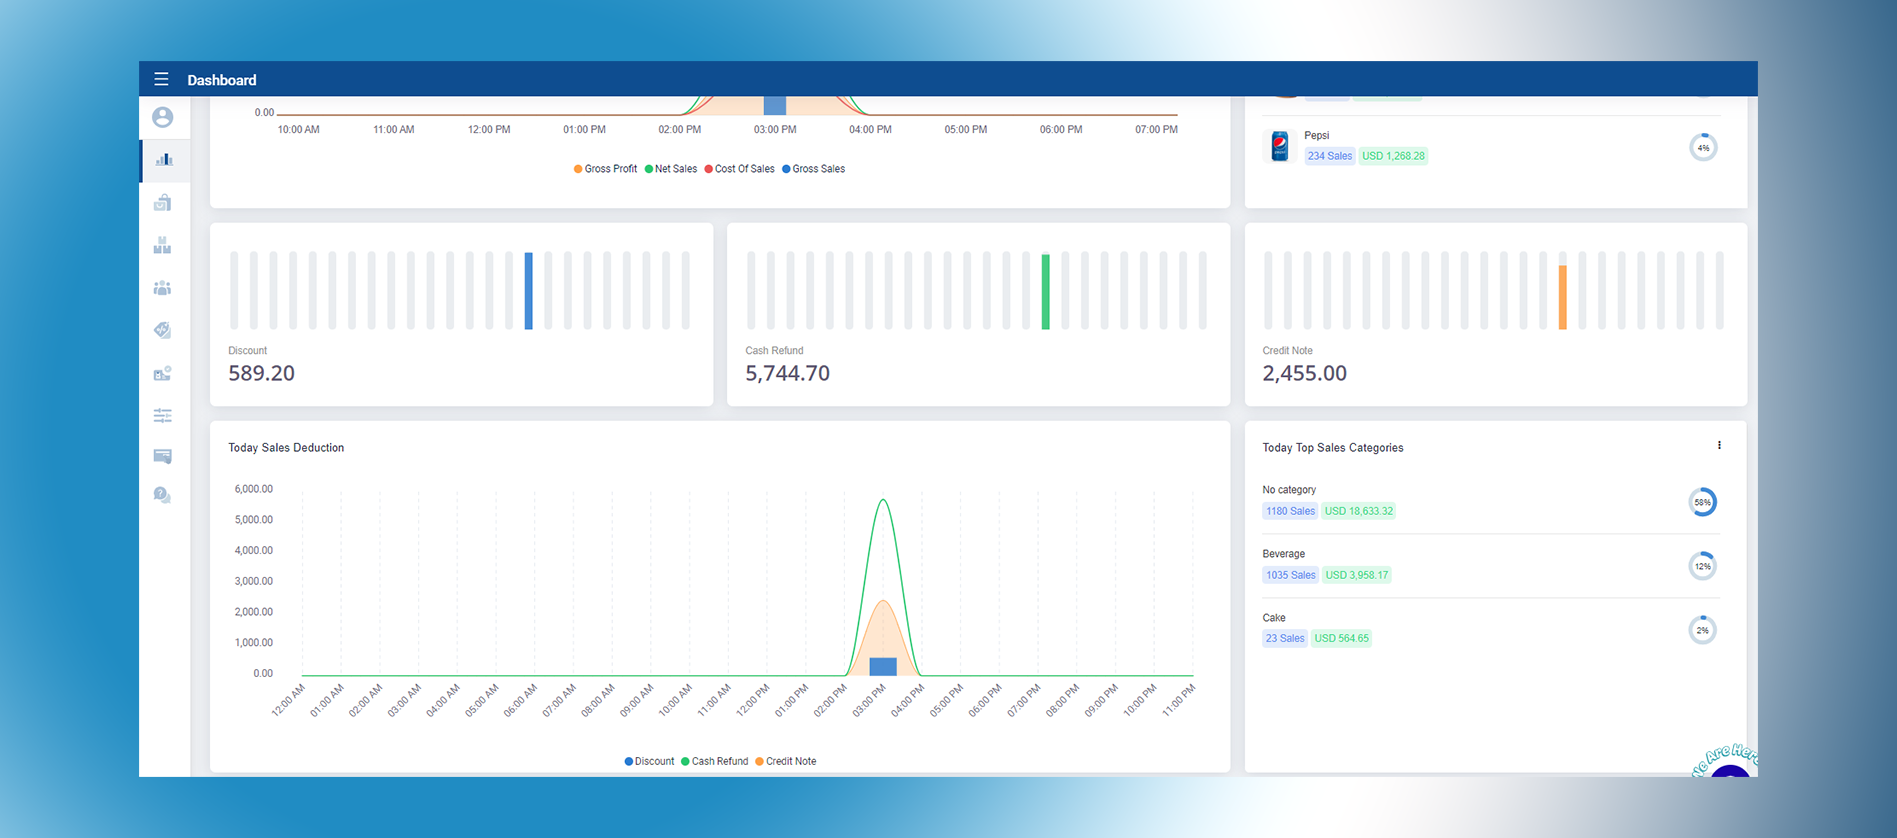The image size is (1897, 838).
Task: Open the inventory boxes icon in sidebar
Action: 163,246
